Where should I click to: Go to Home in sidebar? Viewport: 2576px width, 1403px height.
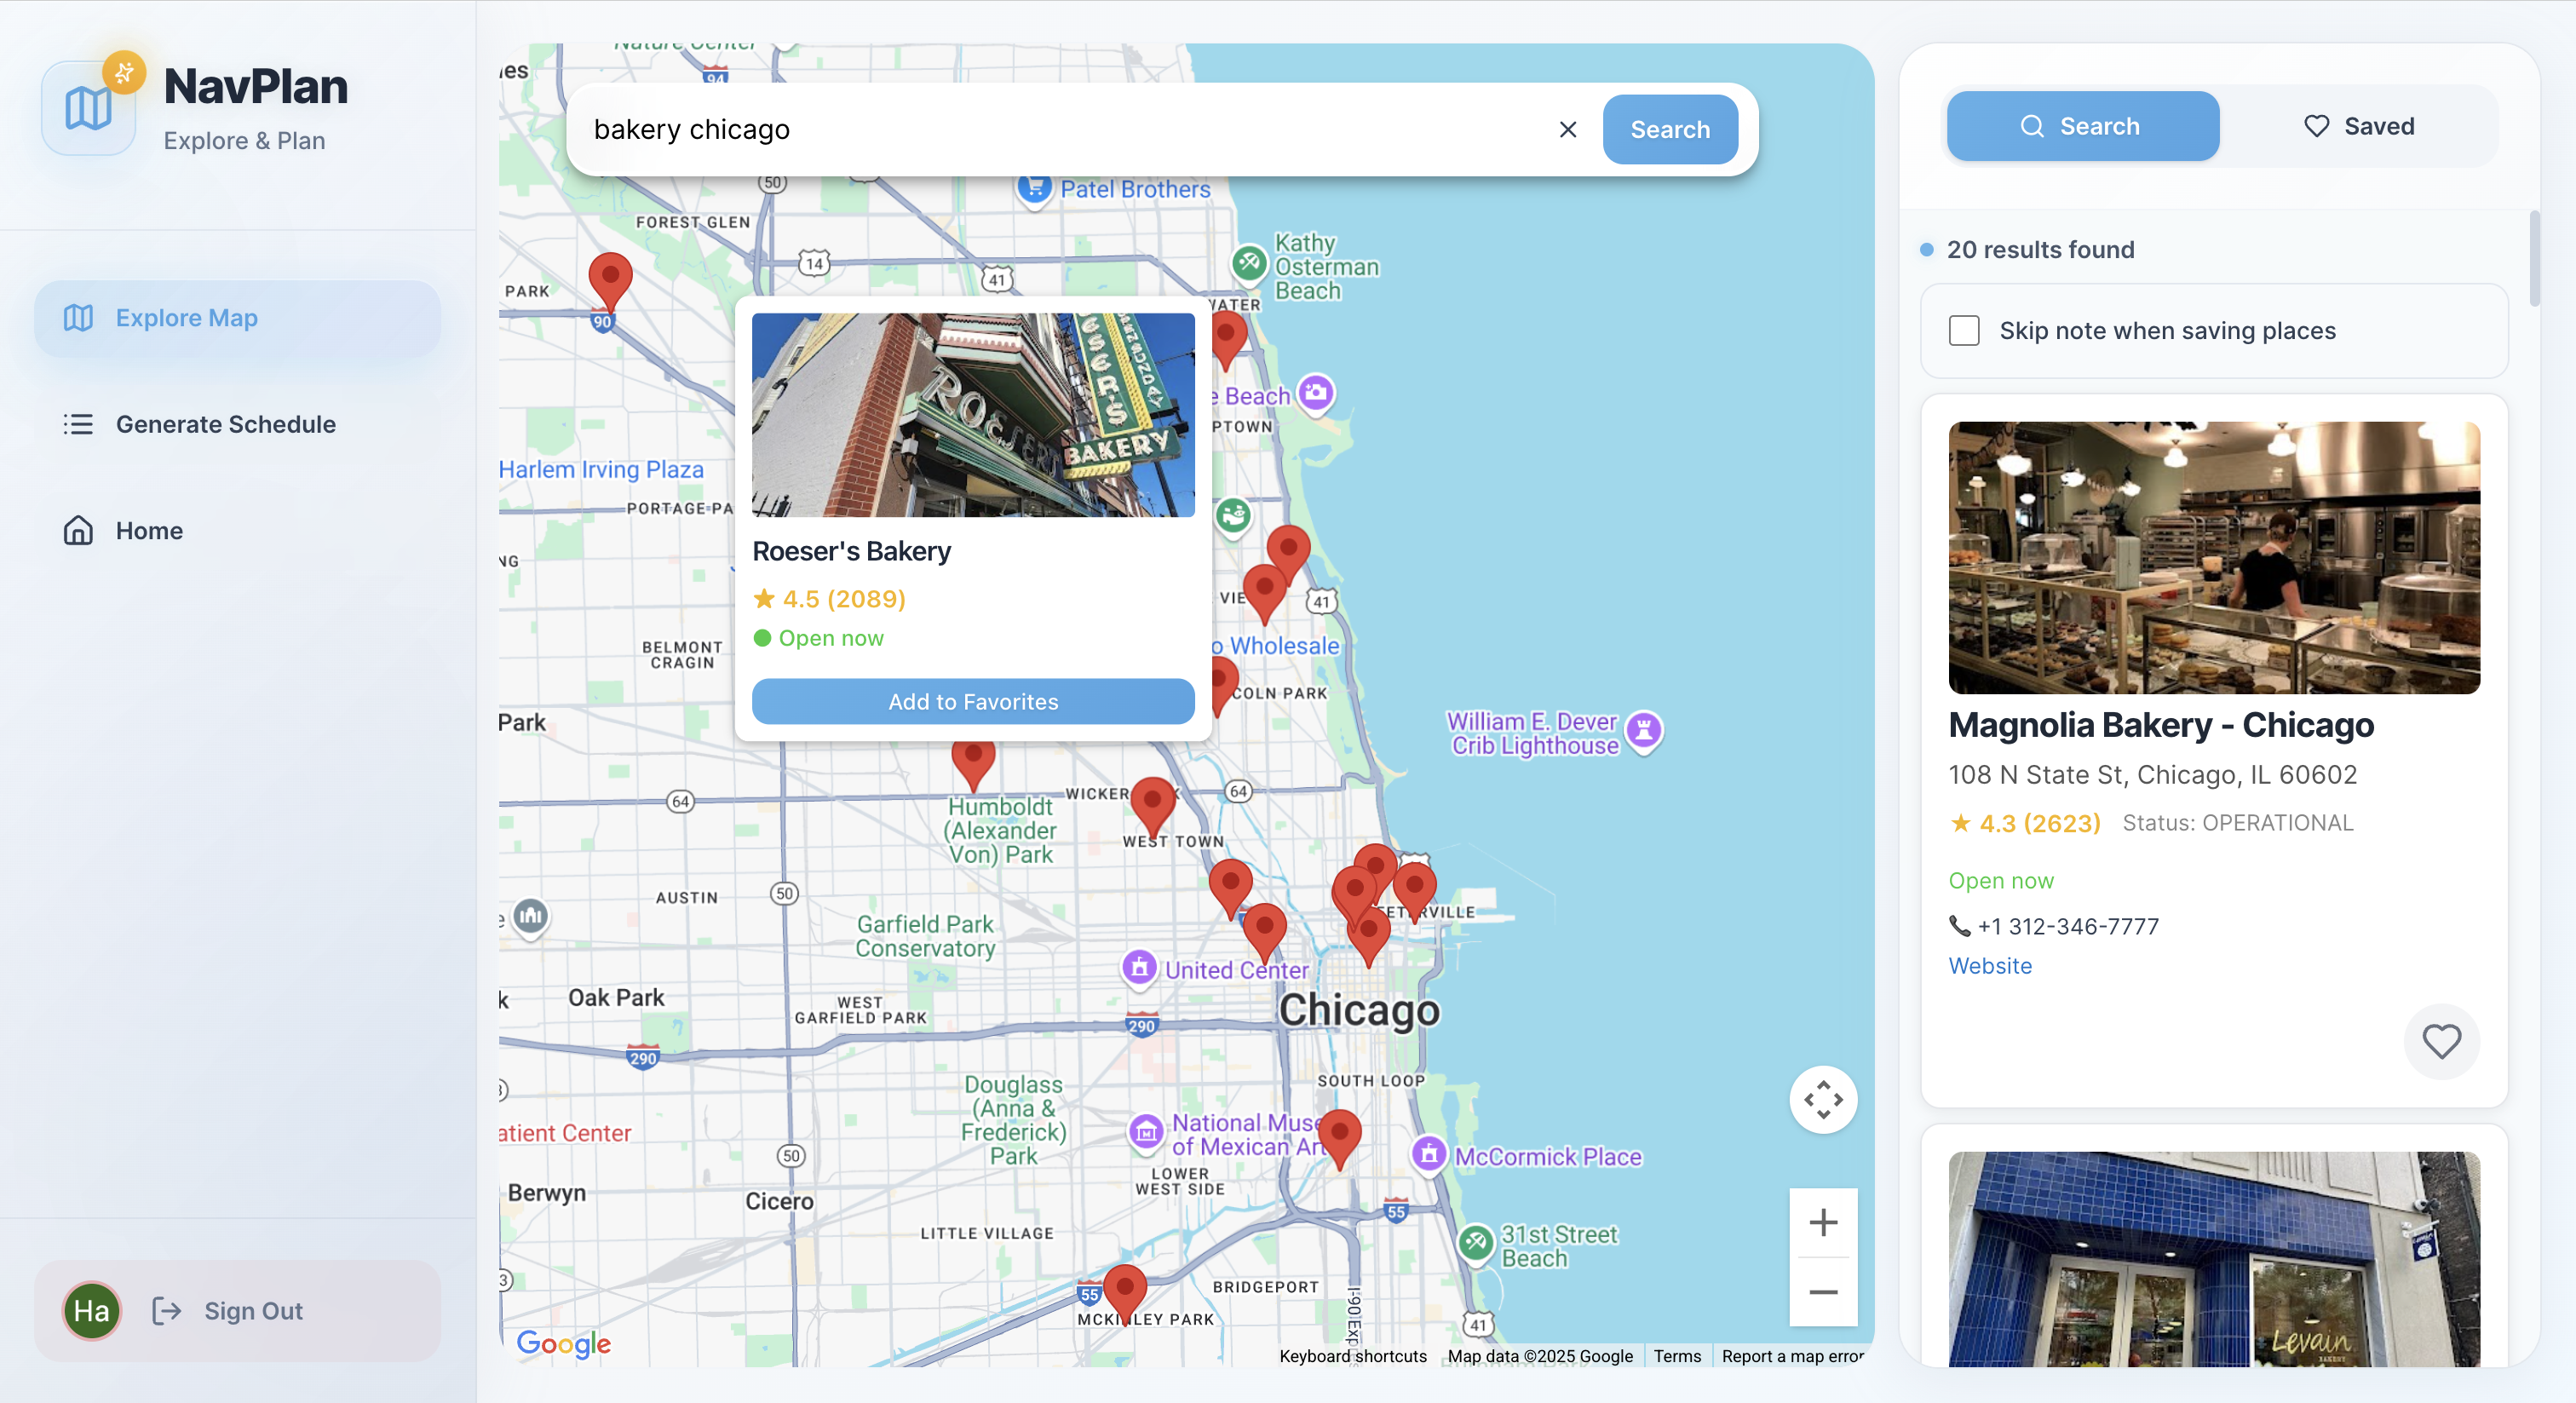pyautogui.click(x=149, y=531)
